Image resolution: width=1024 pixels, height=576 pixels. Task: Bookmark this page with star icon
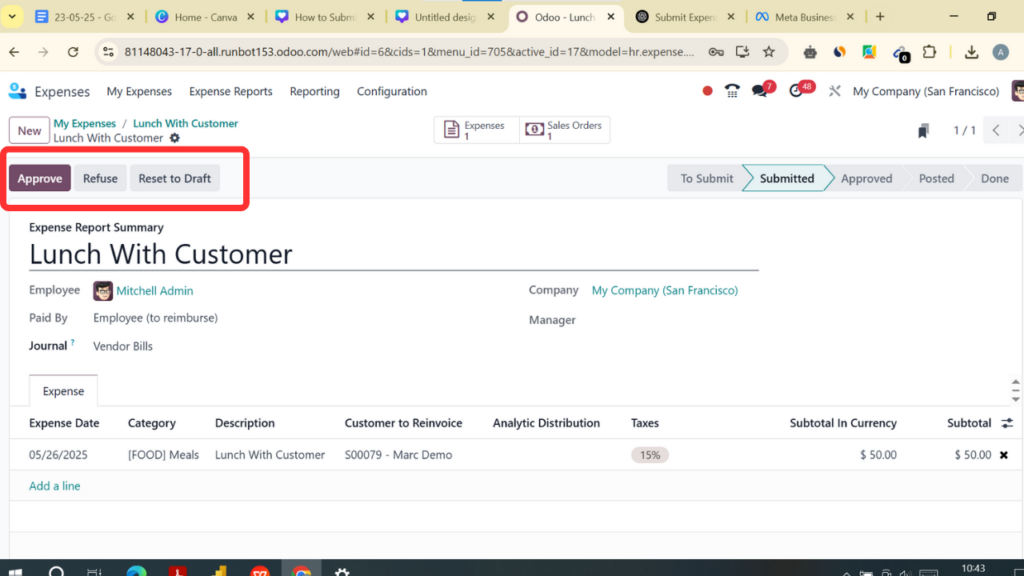[x=769, y=52]
